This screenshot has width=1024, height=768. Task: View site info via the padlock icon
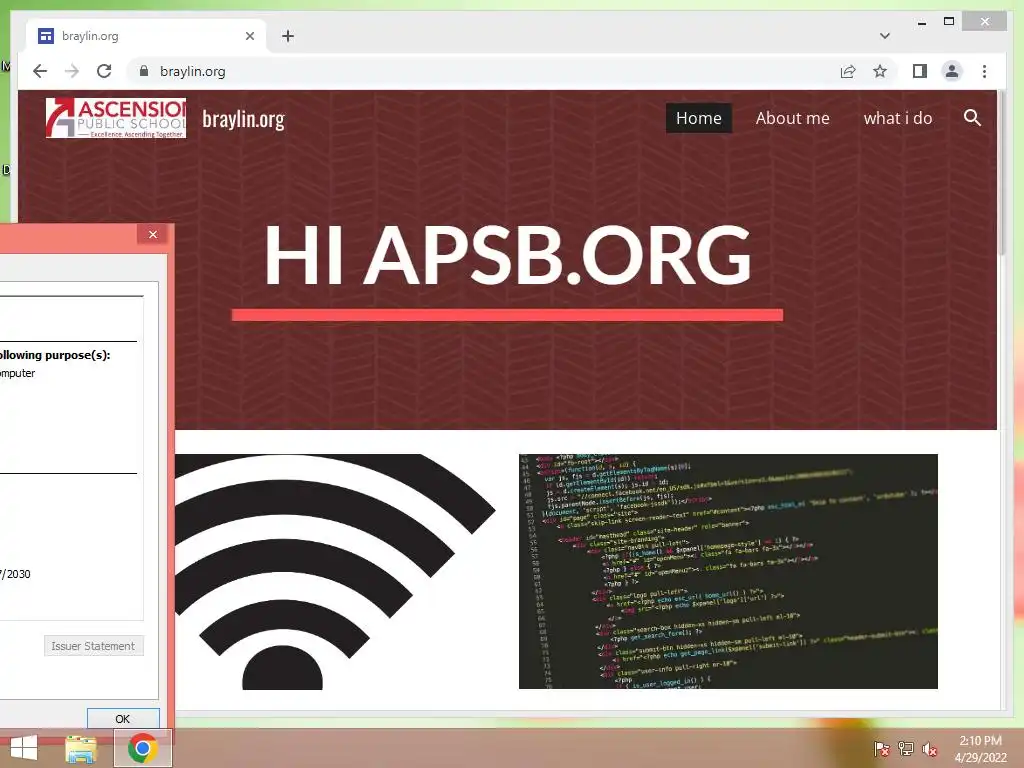[x=144, y=71]
